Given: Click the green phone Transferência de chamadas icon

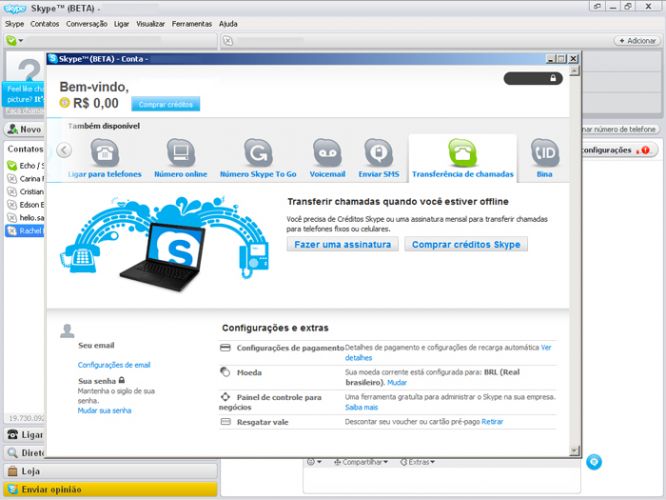Looking at the screenshot, I should (x=463, y=153).
